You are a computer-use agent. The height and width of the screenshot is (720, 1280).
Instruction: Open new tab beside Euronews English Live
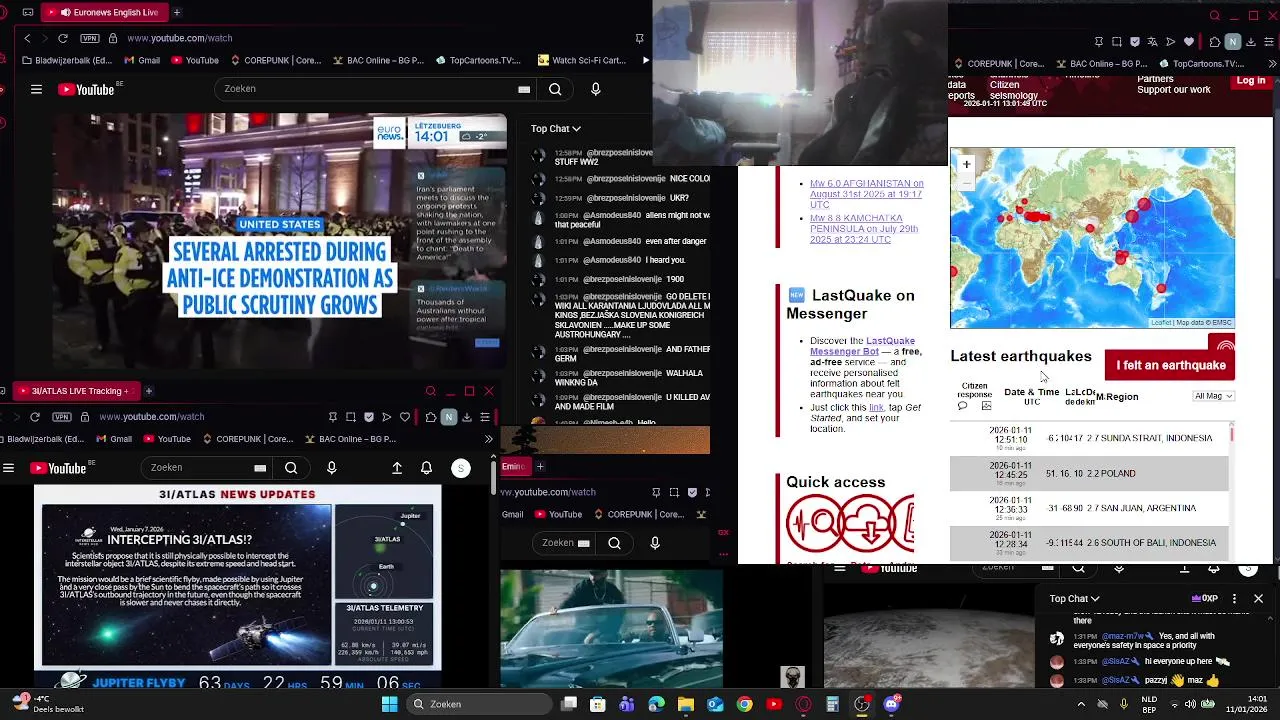pos(177,12)
